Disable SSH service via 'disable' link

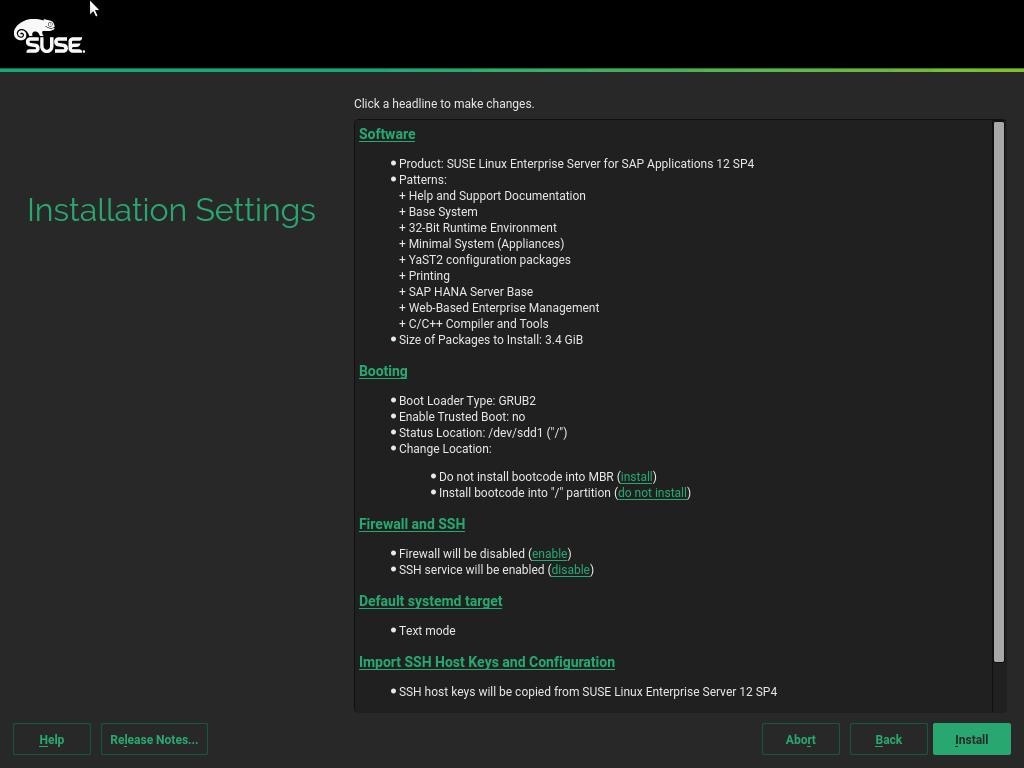570,569
